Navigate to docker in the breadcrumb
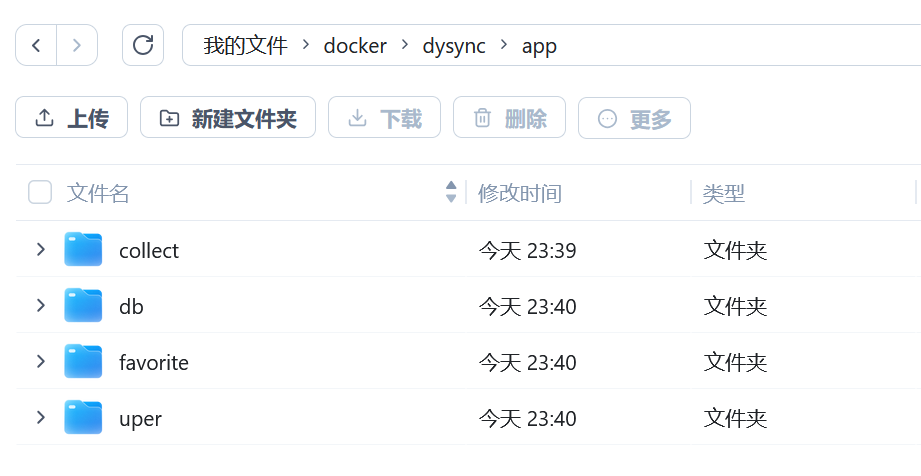 point(355,46)
